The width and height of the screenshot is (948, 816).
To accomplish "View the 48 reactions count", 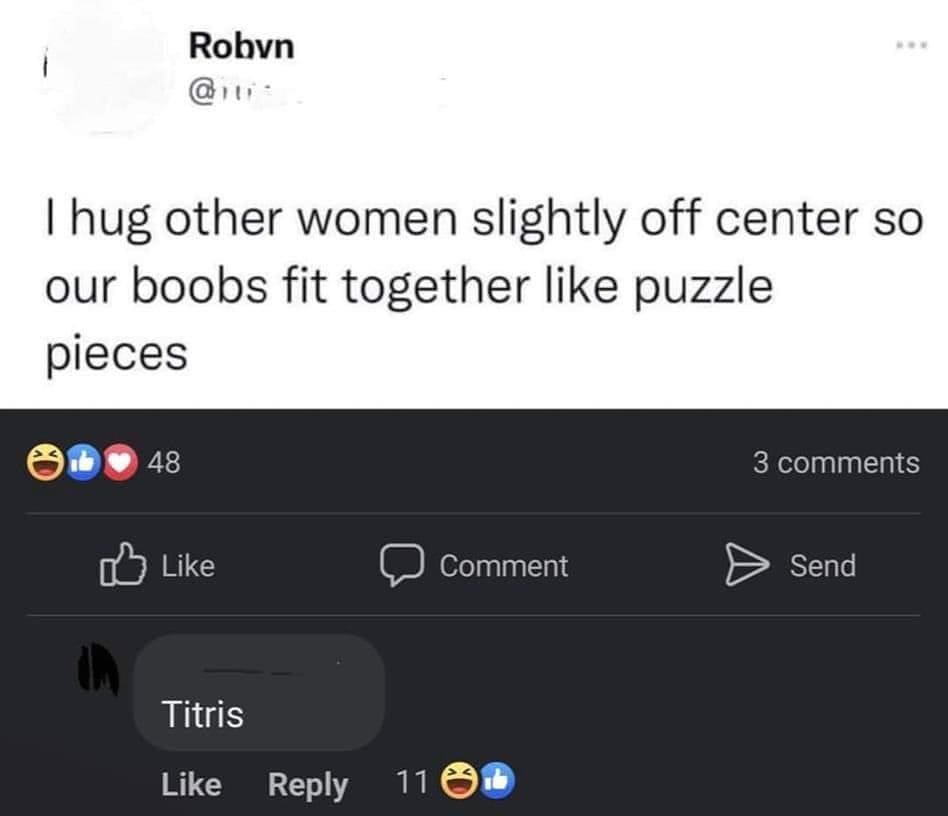I will pos(164,463).
